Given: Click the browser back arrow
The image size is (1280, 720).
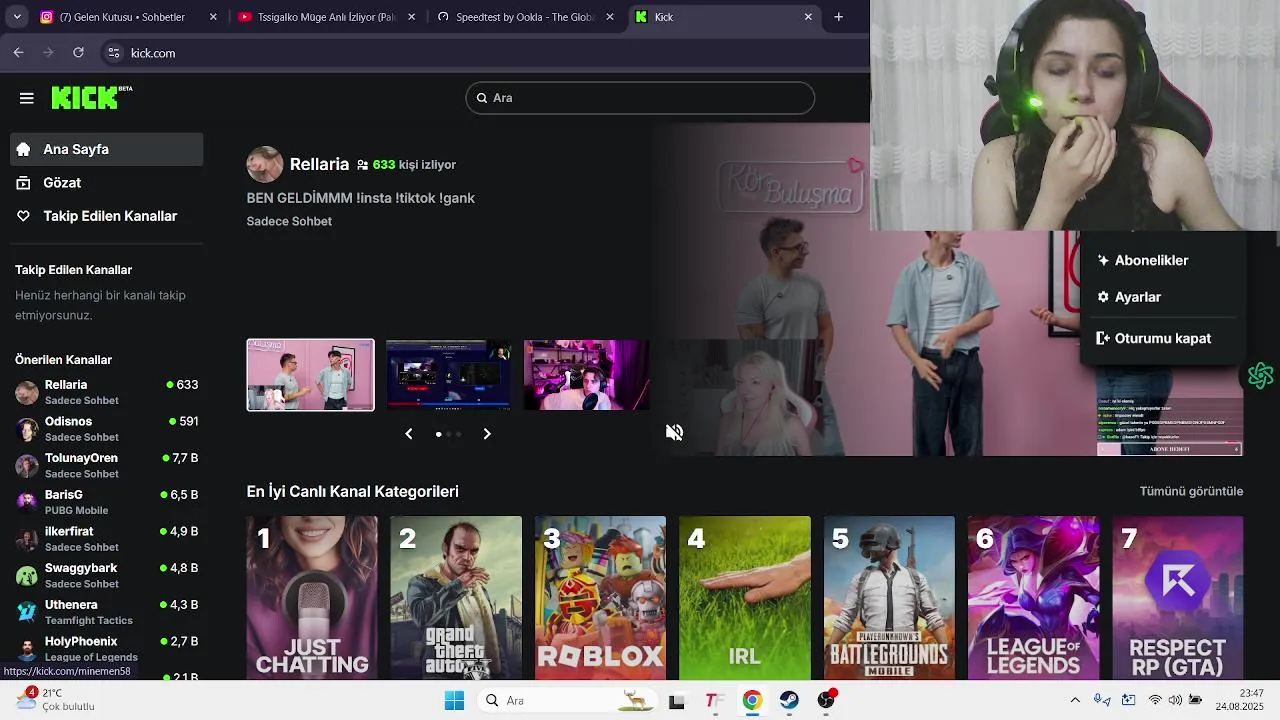Looking at the screenshot, I should click(x=18, y=53).
